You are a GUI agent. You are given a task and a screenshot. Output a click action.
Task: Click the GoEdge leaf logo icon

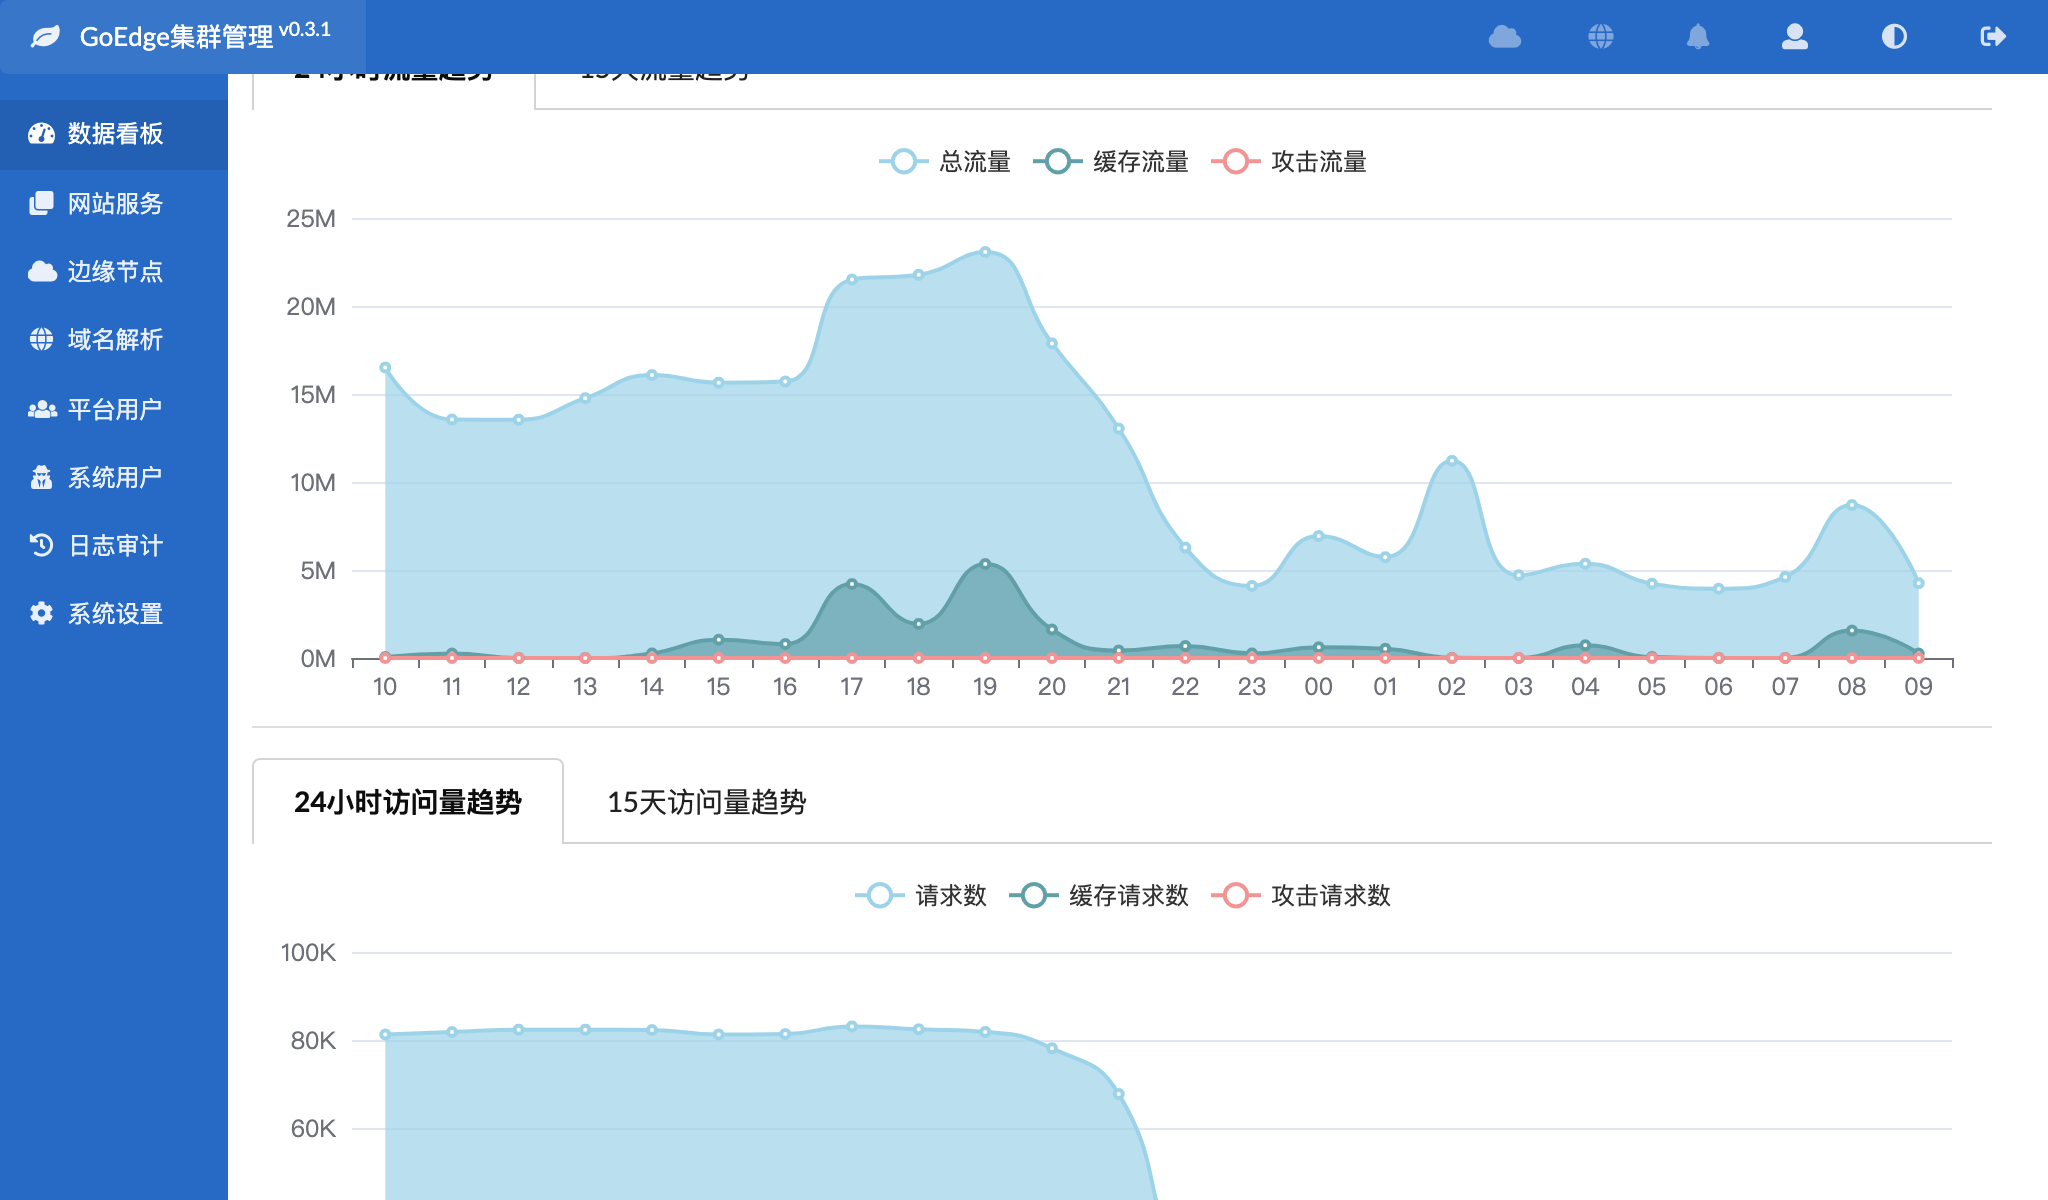click(x=46, y=37)
